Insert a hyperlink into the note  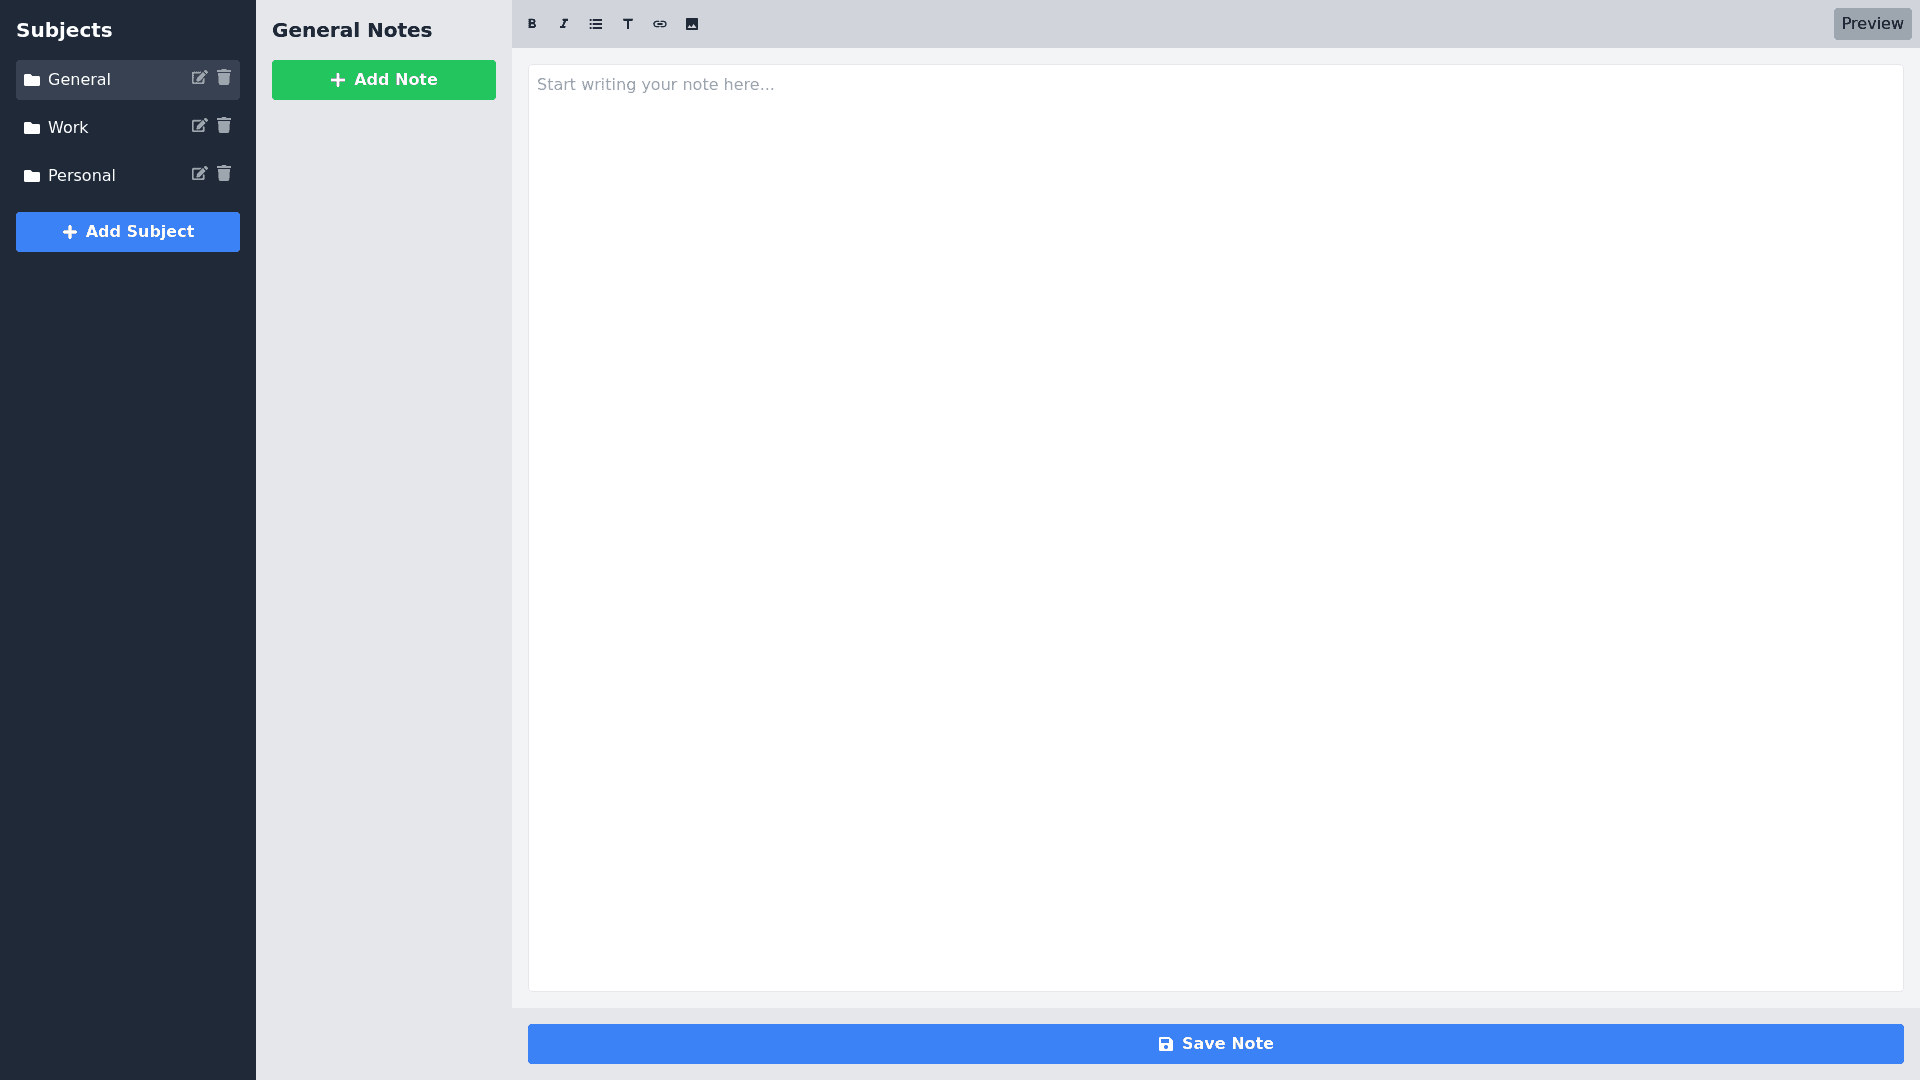[x=660, y=23]
